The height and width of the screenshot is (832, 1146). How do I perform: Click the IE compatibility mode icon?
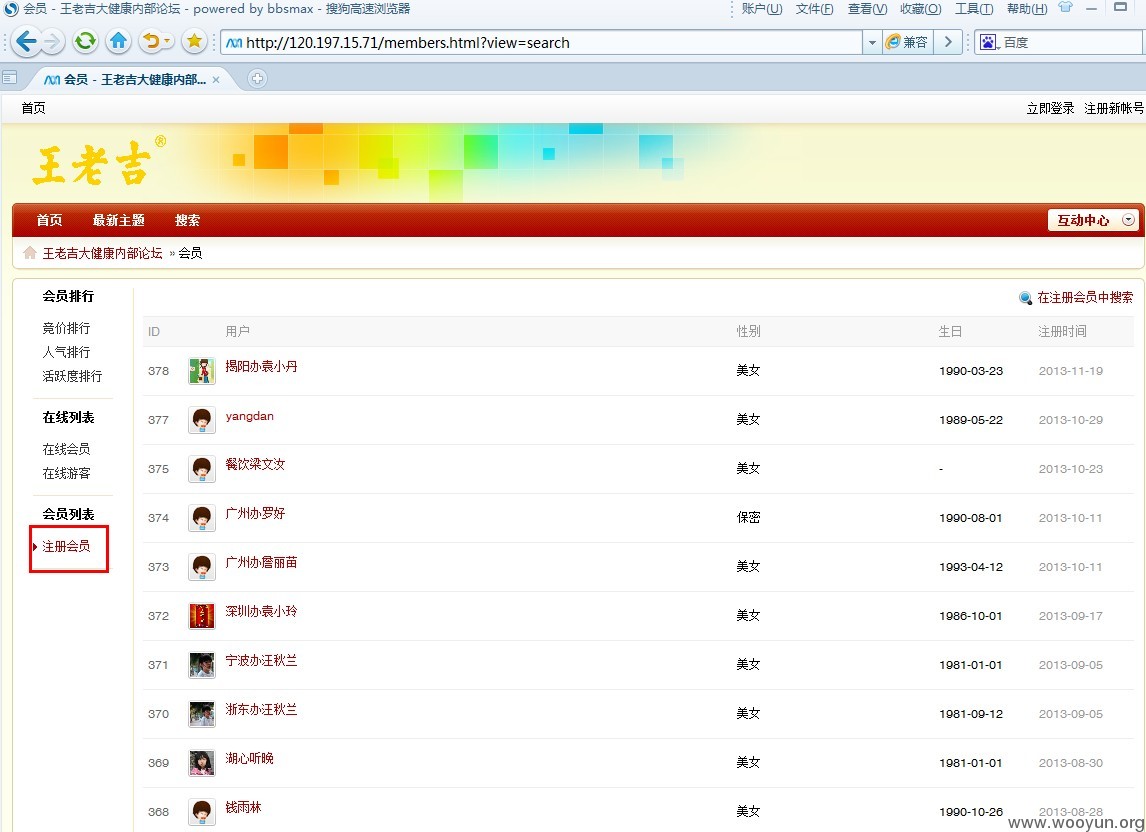893,42
